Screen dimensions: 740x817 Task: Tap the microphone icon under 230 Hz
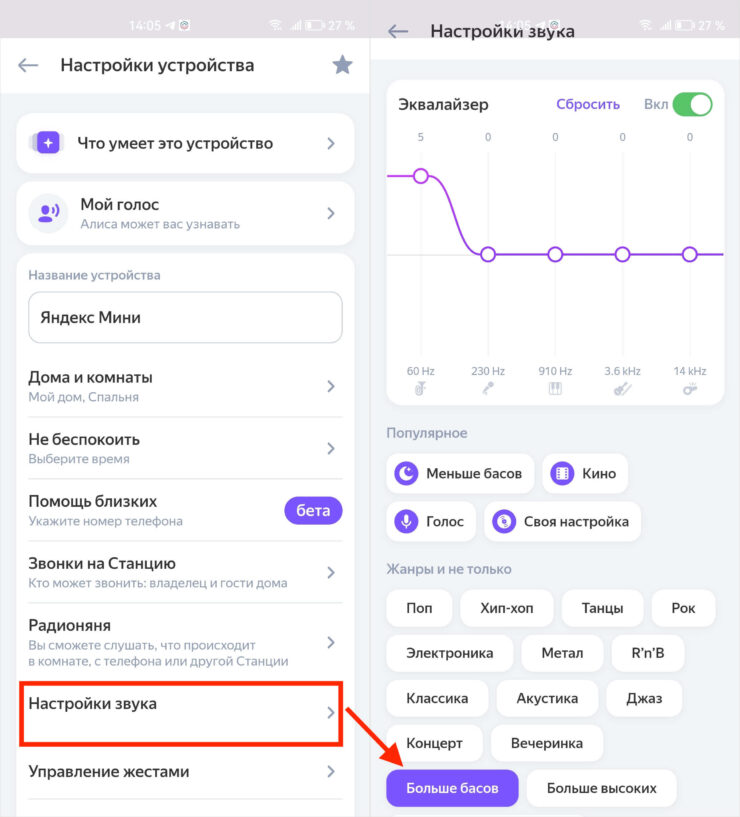(x=488, y=390)
